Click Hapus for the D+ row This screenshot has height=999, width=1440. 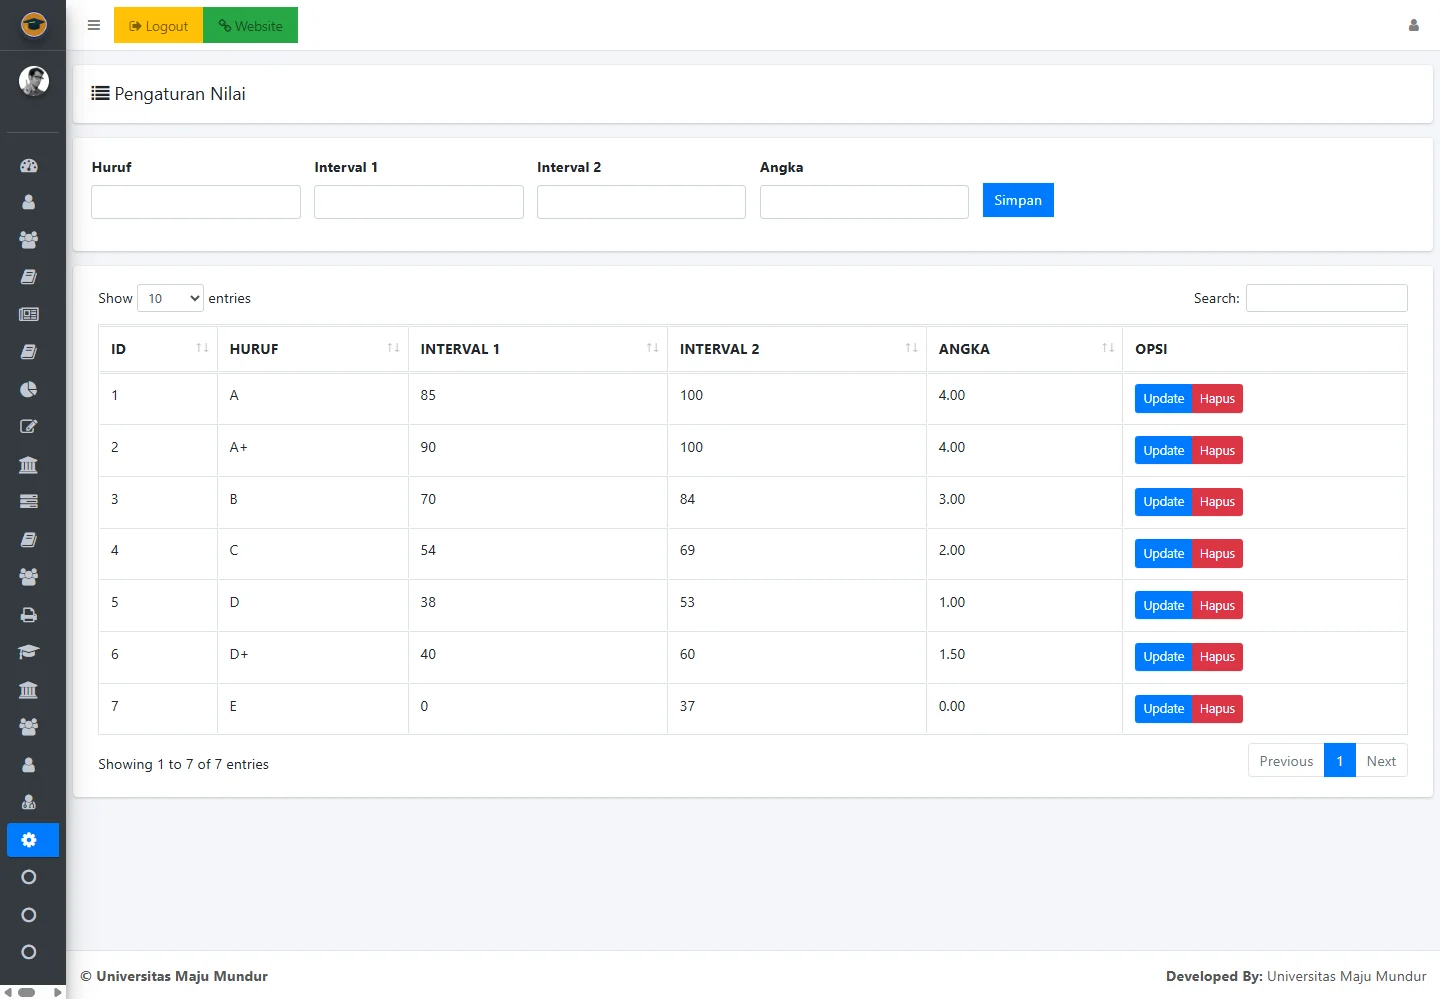1217,657
